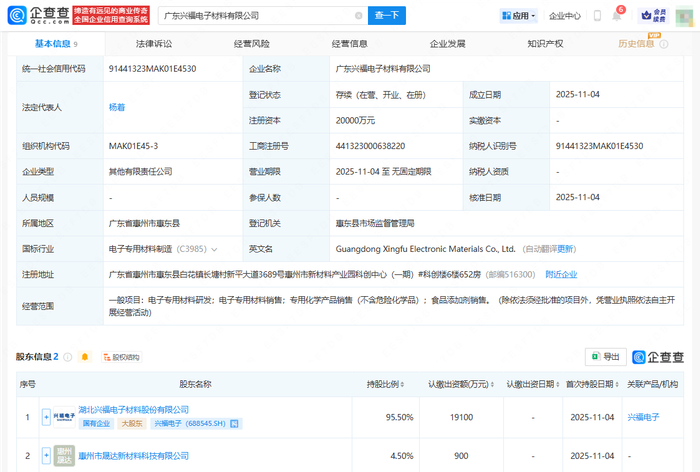
Task: Click the 附近企业 nearby companies link
Action: point(561,274)
